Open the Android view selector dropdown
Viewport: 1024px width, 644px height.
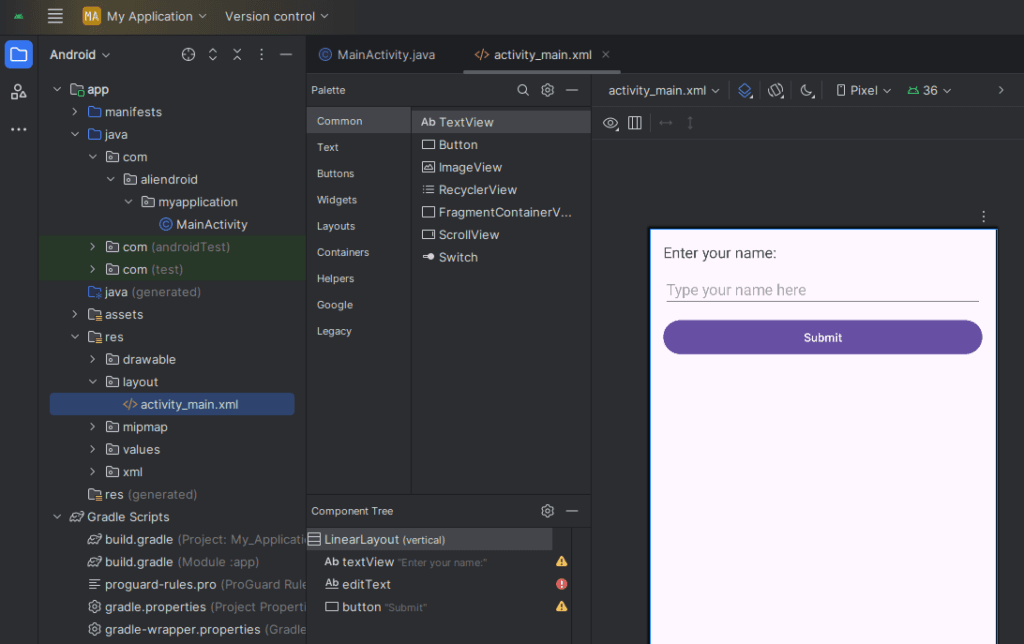80,55
